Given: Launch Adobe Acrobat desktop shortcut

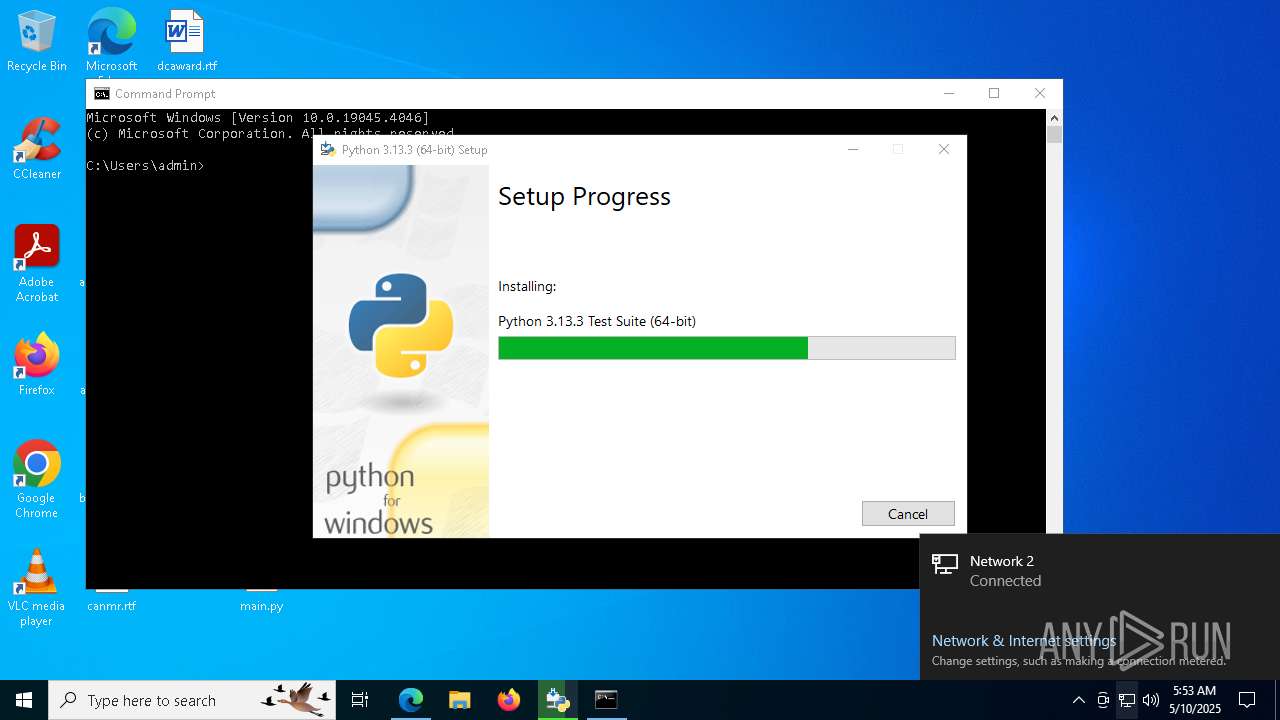Looking at the screenshot, I should [x=37, y=264].
